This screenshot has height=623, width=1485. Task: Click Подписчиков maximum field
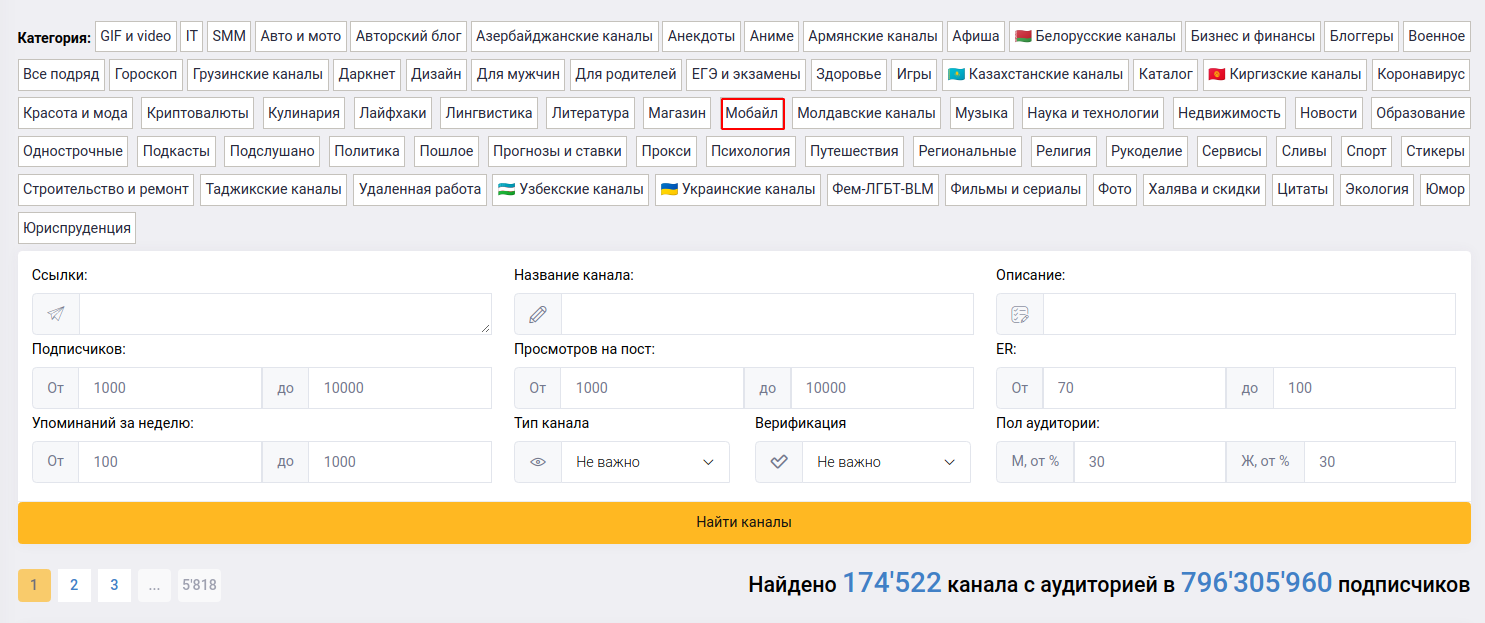(400, 388)
